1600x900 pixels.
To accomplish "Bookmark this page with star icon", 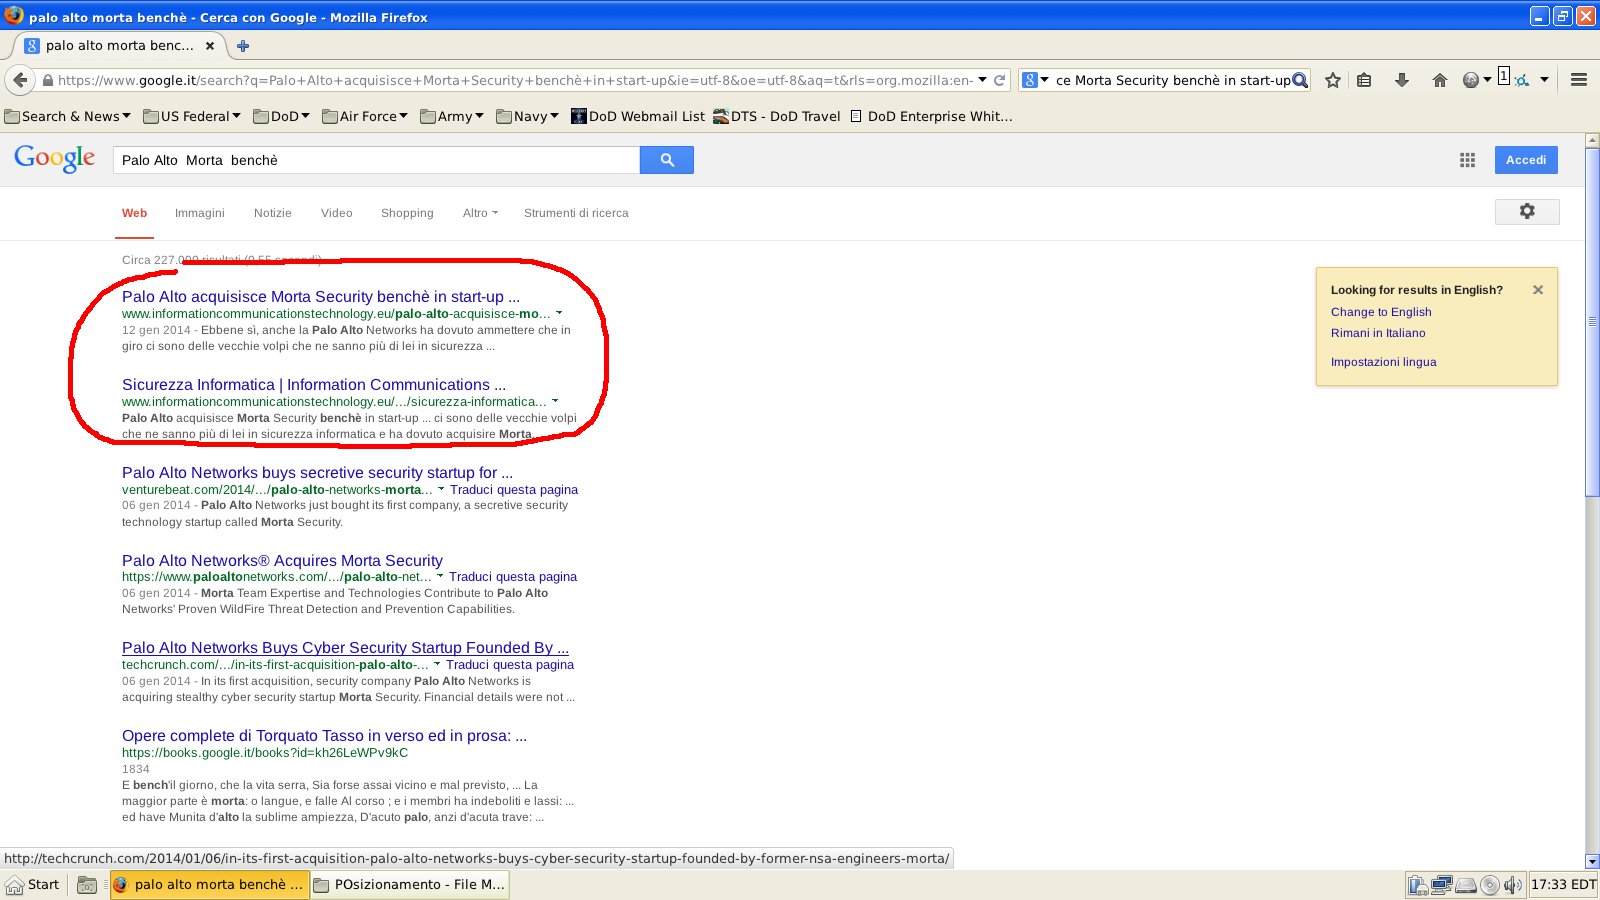I will tap(1333, 80).
